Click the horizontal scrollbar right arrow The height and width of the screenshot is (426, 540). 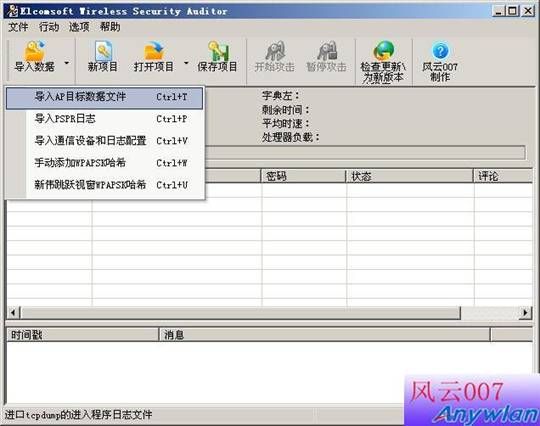tap(525, 313)
